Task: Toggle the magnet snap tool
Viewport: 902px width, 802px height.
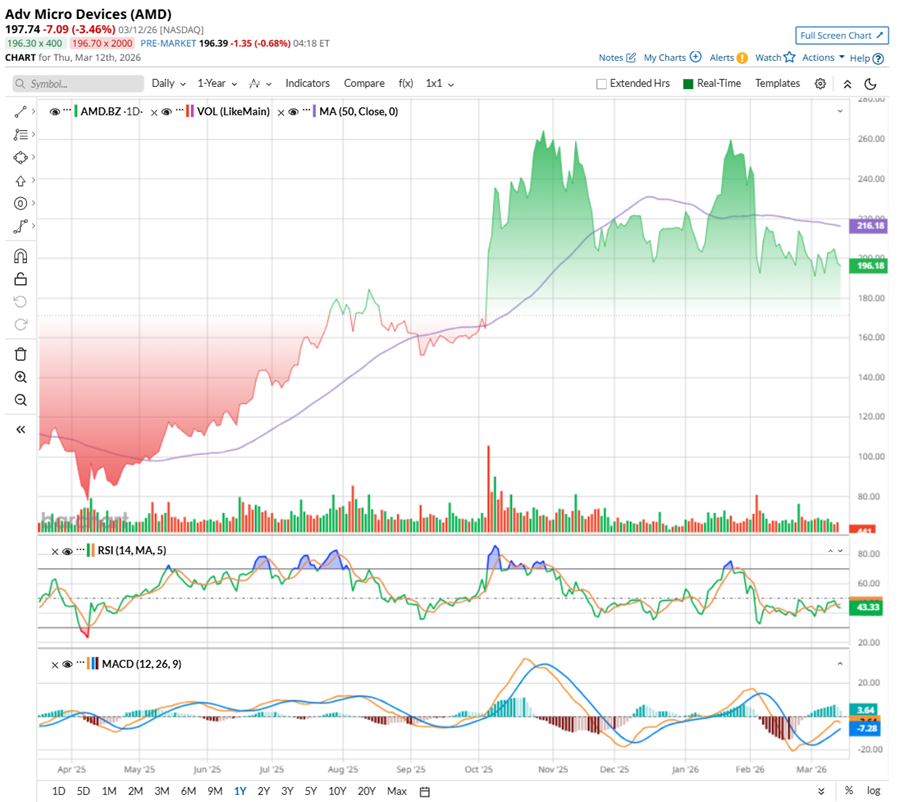Action: pyautogui.click(x=21, y=256)
